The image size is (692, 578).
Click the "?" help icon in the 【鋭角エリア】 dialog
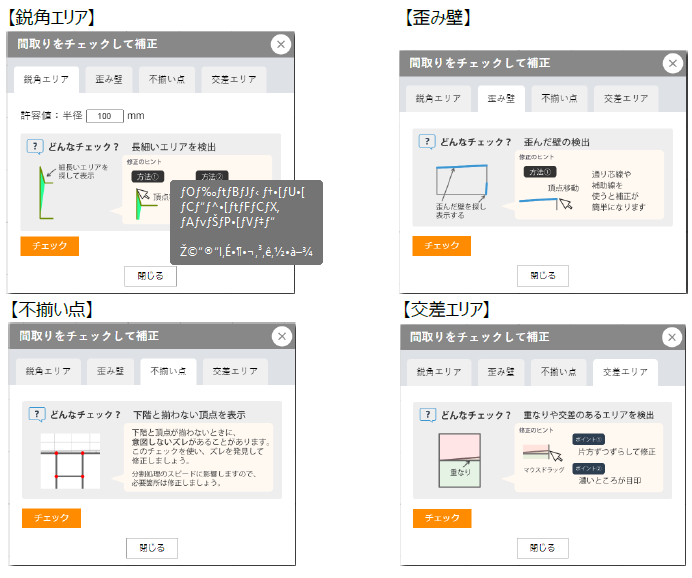pyautogui.click(x=35, y=146)
